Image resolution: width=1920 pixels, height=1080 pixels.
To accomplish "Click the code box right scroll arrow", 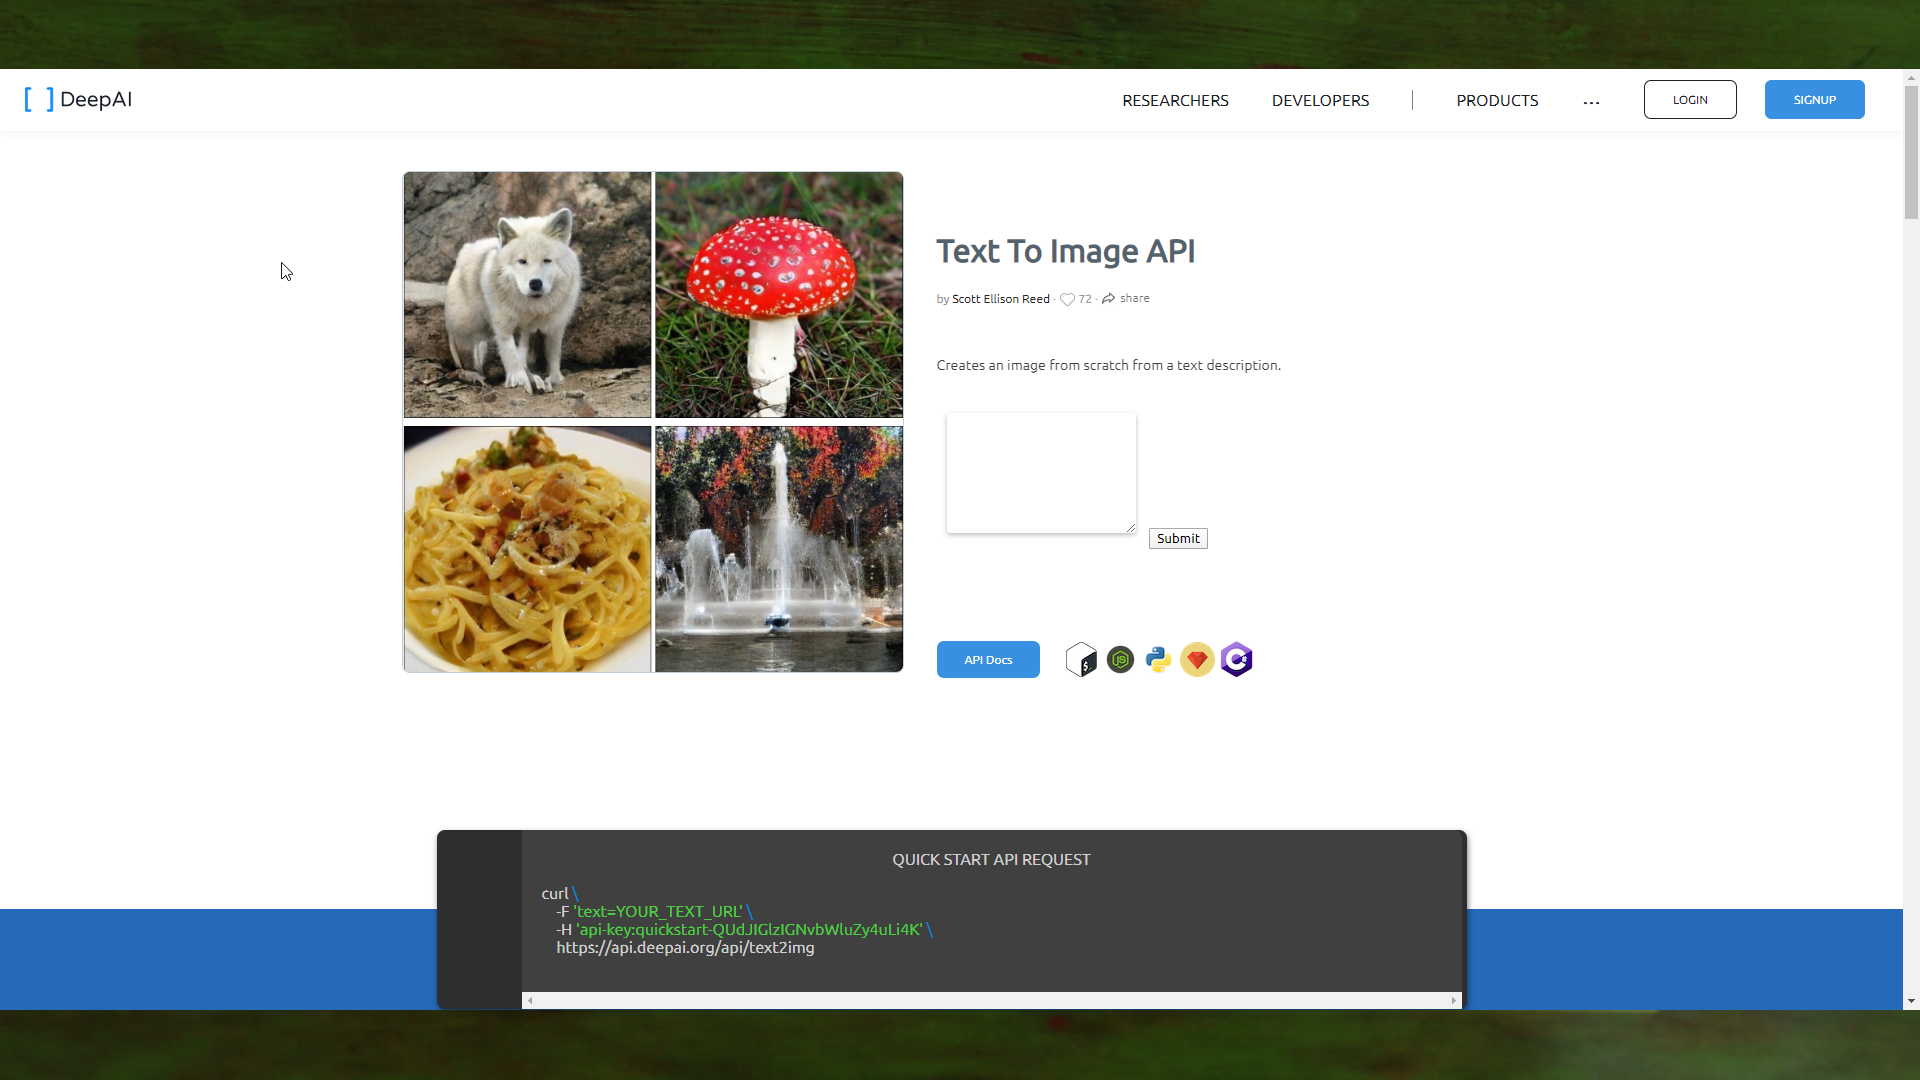I will pyautogui.click(x=1454, y=1000).
